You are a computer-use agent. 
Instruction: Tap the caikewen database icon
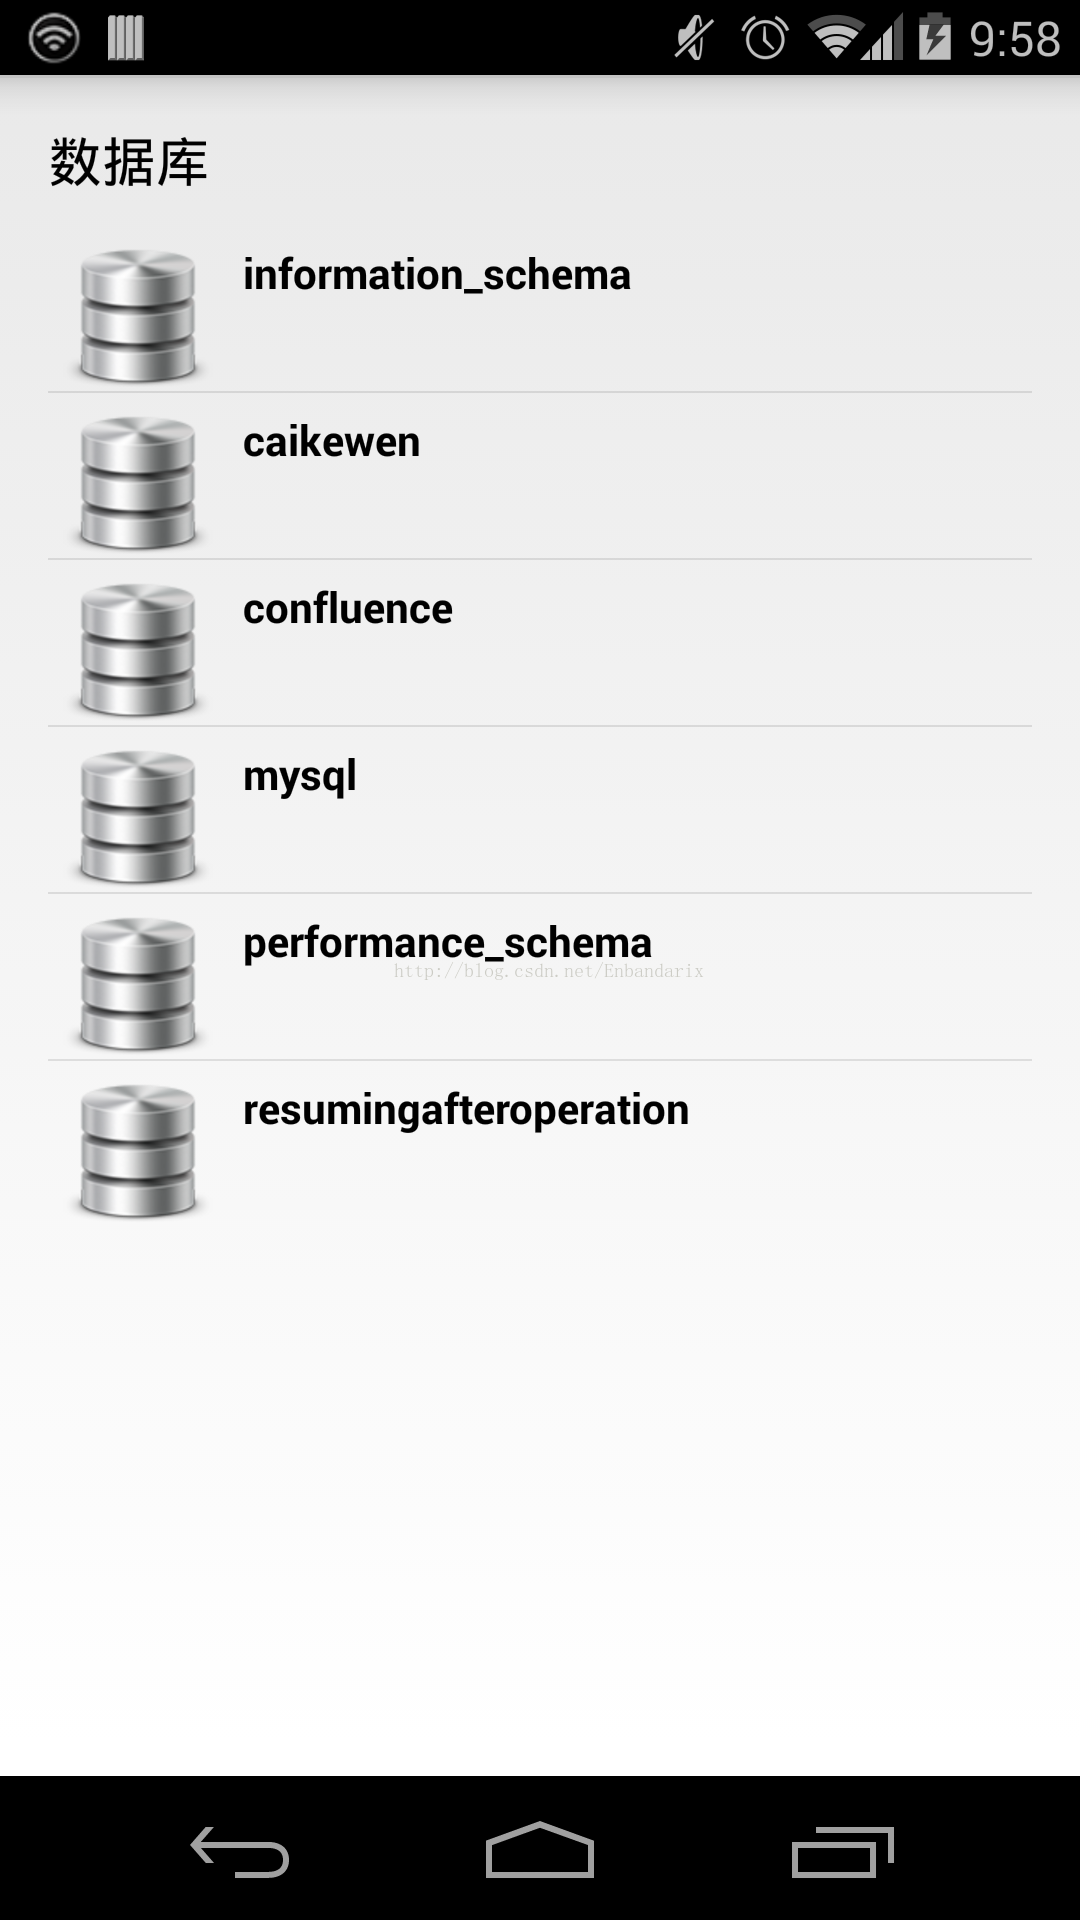[x=137, y=483]
